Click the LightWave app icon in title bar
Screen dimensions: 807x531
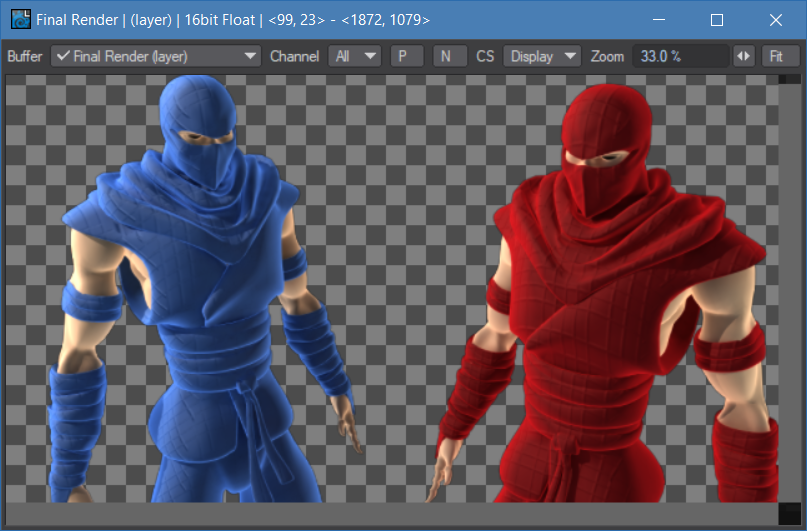tap(20, 19)
